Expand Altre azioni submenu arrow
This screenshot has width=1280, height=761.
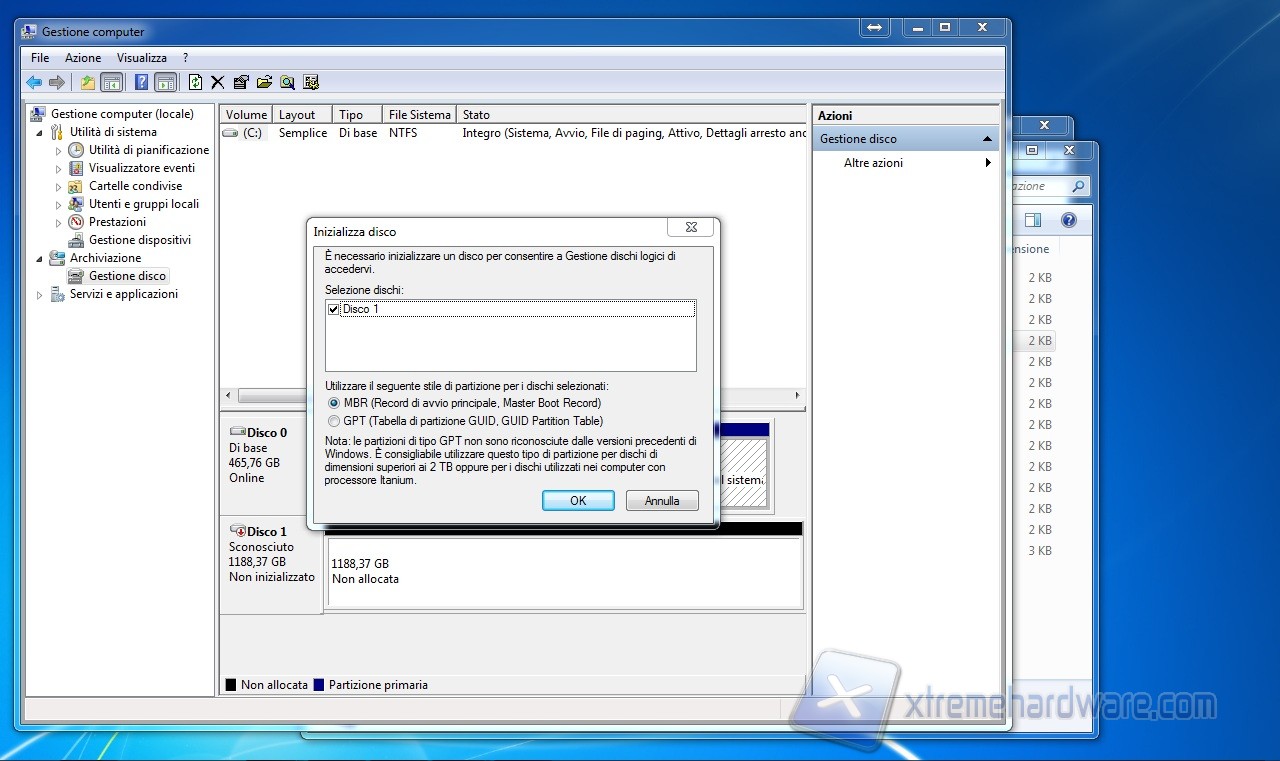[988, 163]
